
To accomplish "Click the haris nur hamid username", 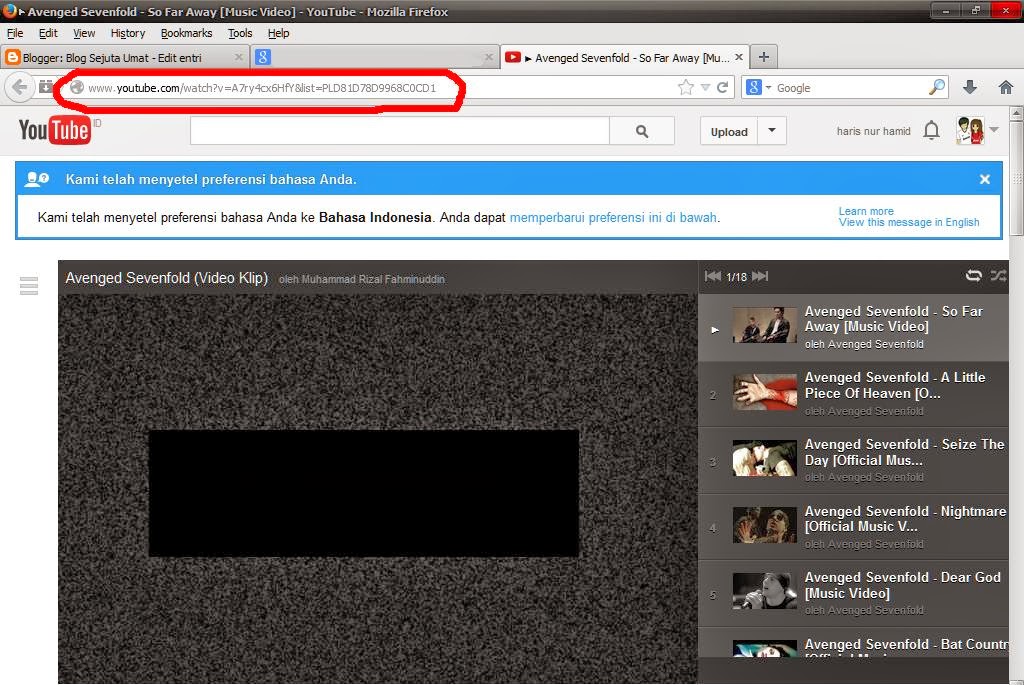I will [x=873, y=131].
